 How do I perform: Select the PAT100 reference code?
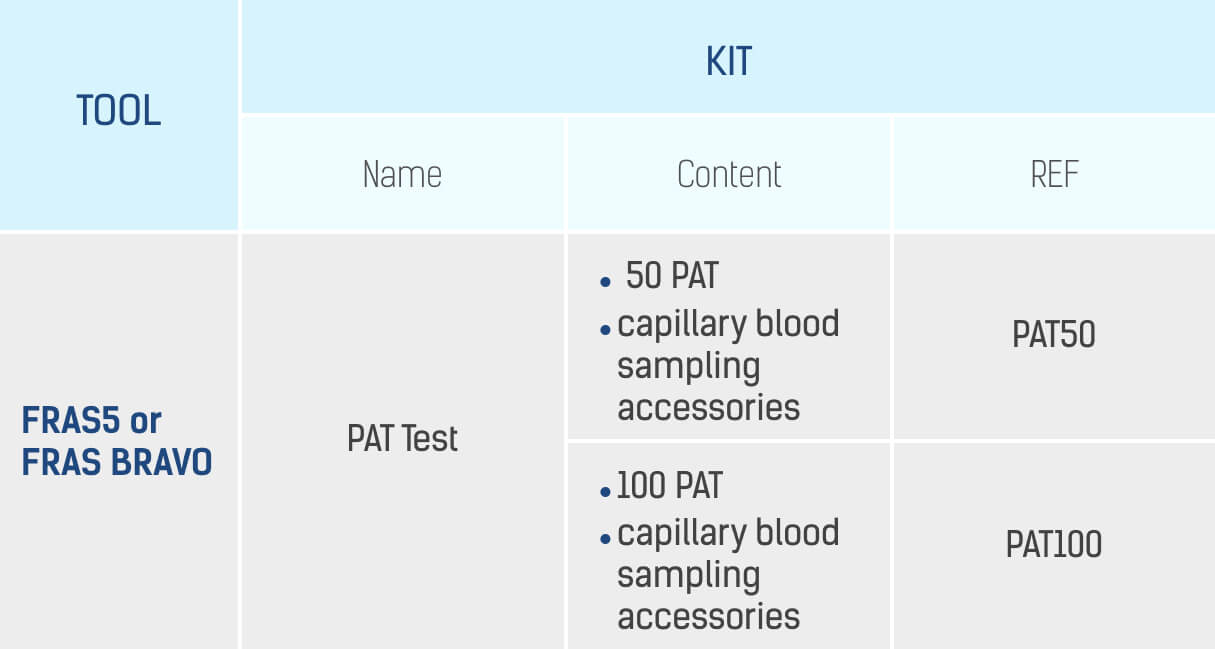pos(1054,545)
